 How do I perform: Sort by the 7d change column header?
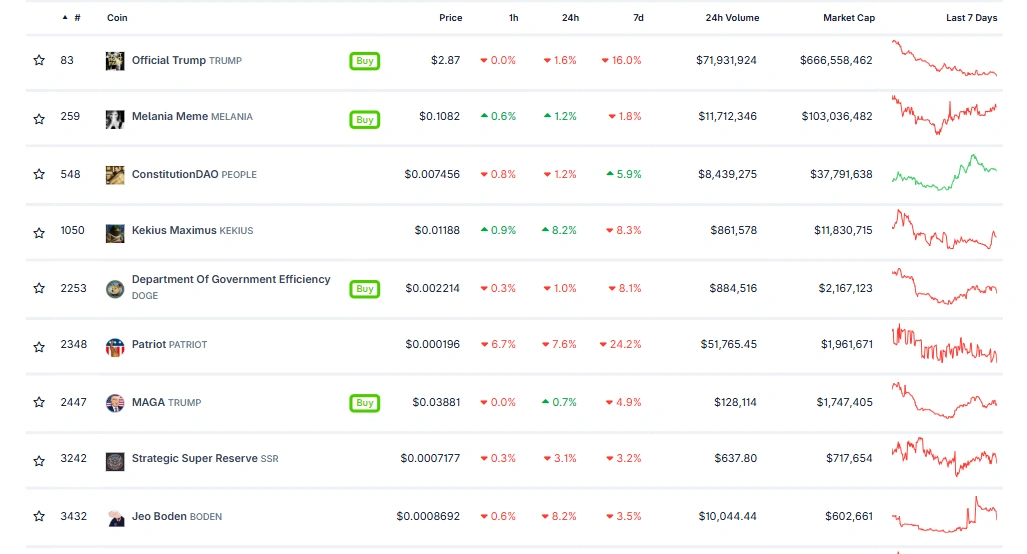638,18
